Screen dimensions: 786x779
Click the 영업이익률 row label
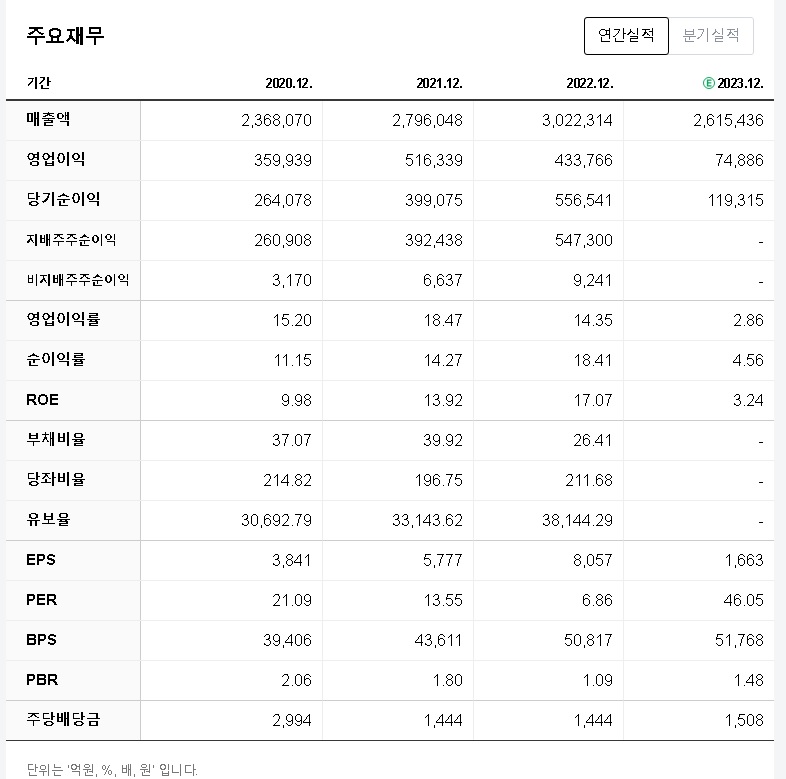click(63, 319)
